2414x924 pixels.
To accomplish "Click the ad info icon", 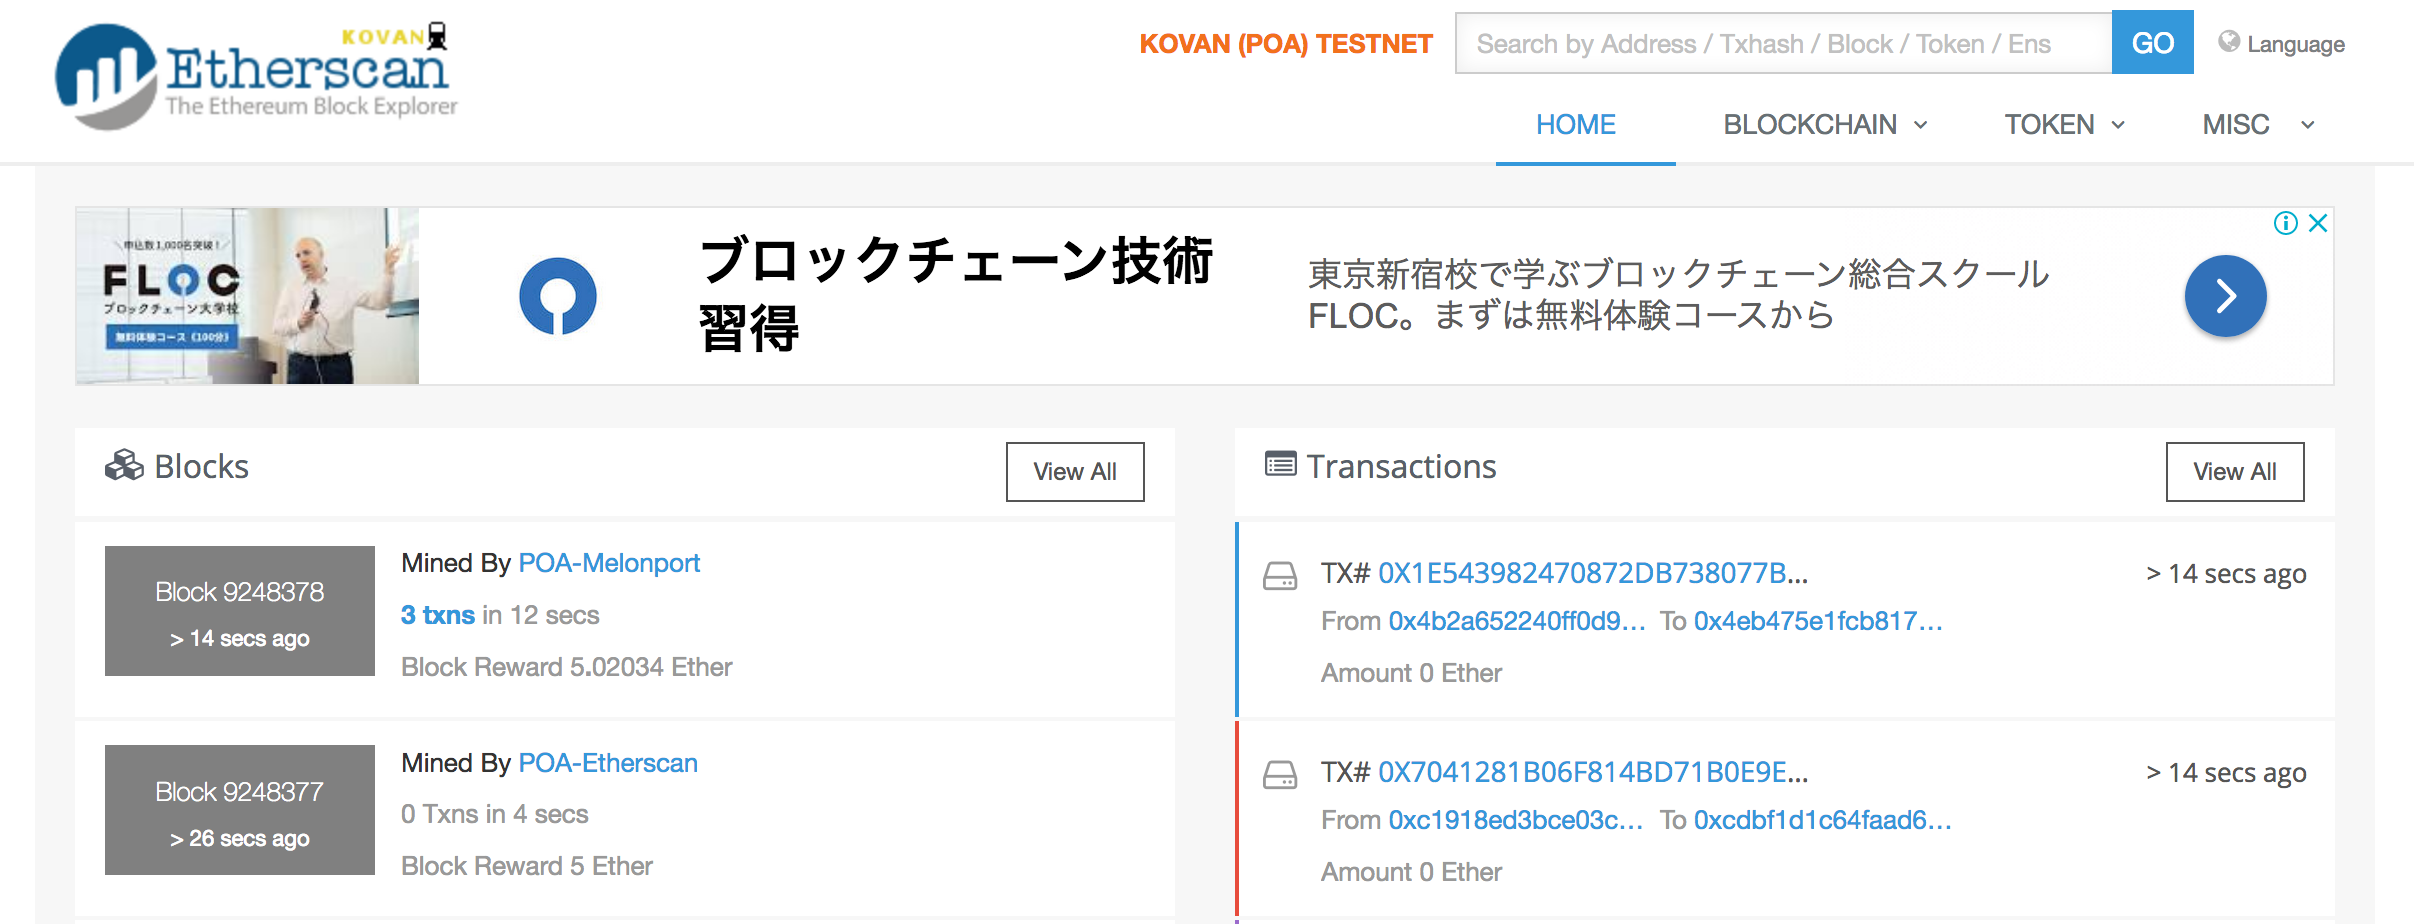I will pyautogui.click(x=2285, y=223).
